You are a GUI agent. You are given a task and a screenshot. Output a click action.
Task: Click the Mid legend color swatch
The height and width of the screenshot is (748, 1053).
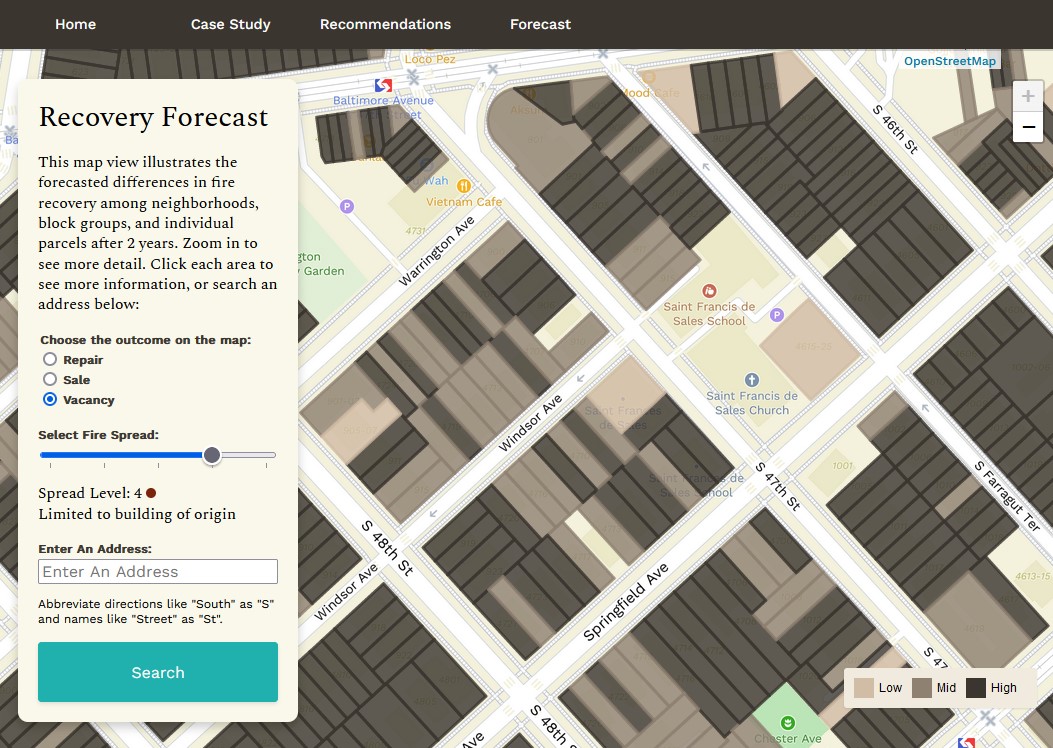coord(921,688)
